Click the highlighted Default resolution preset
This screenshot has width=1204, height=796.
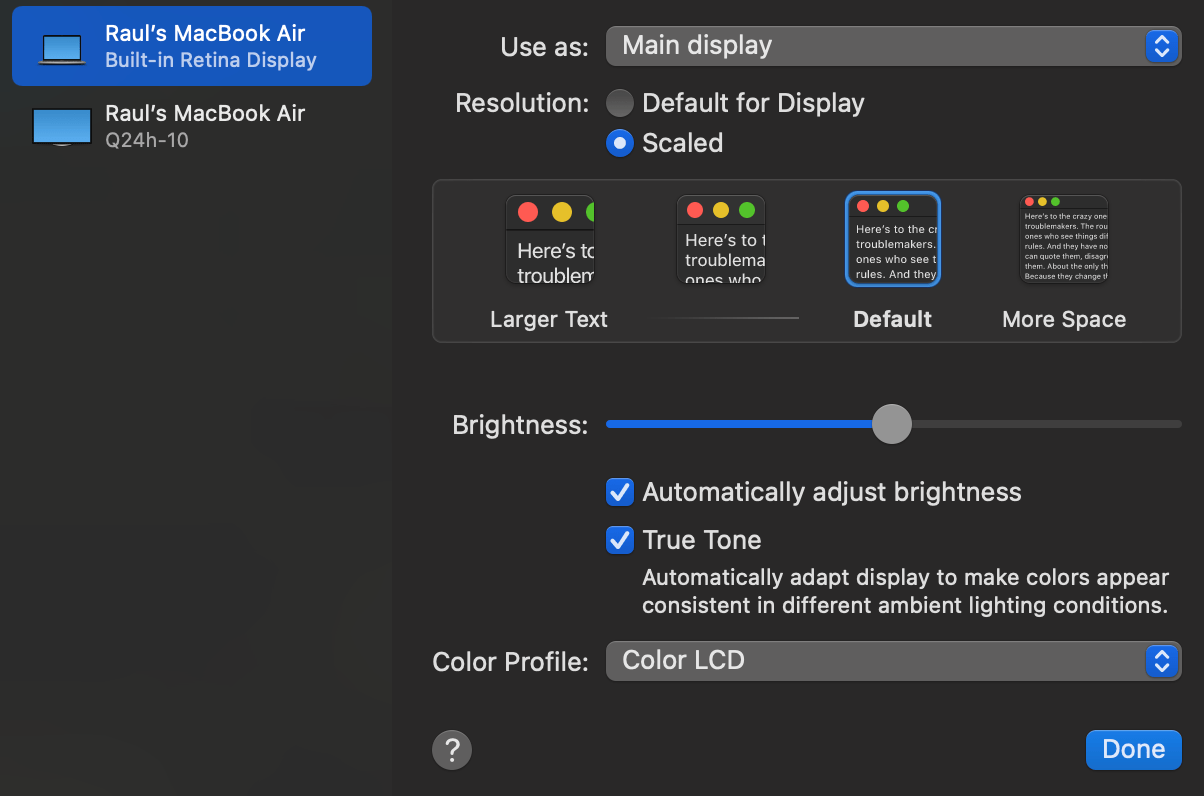pos(892,239)
